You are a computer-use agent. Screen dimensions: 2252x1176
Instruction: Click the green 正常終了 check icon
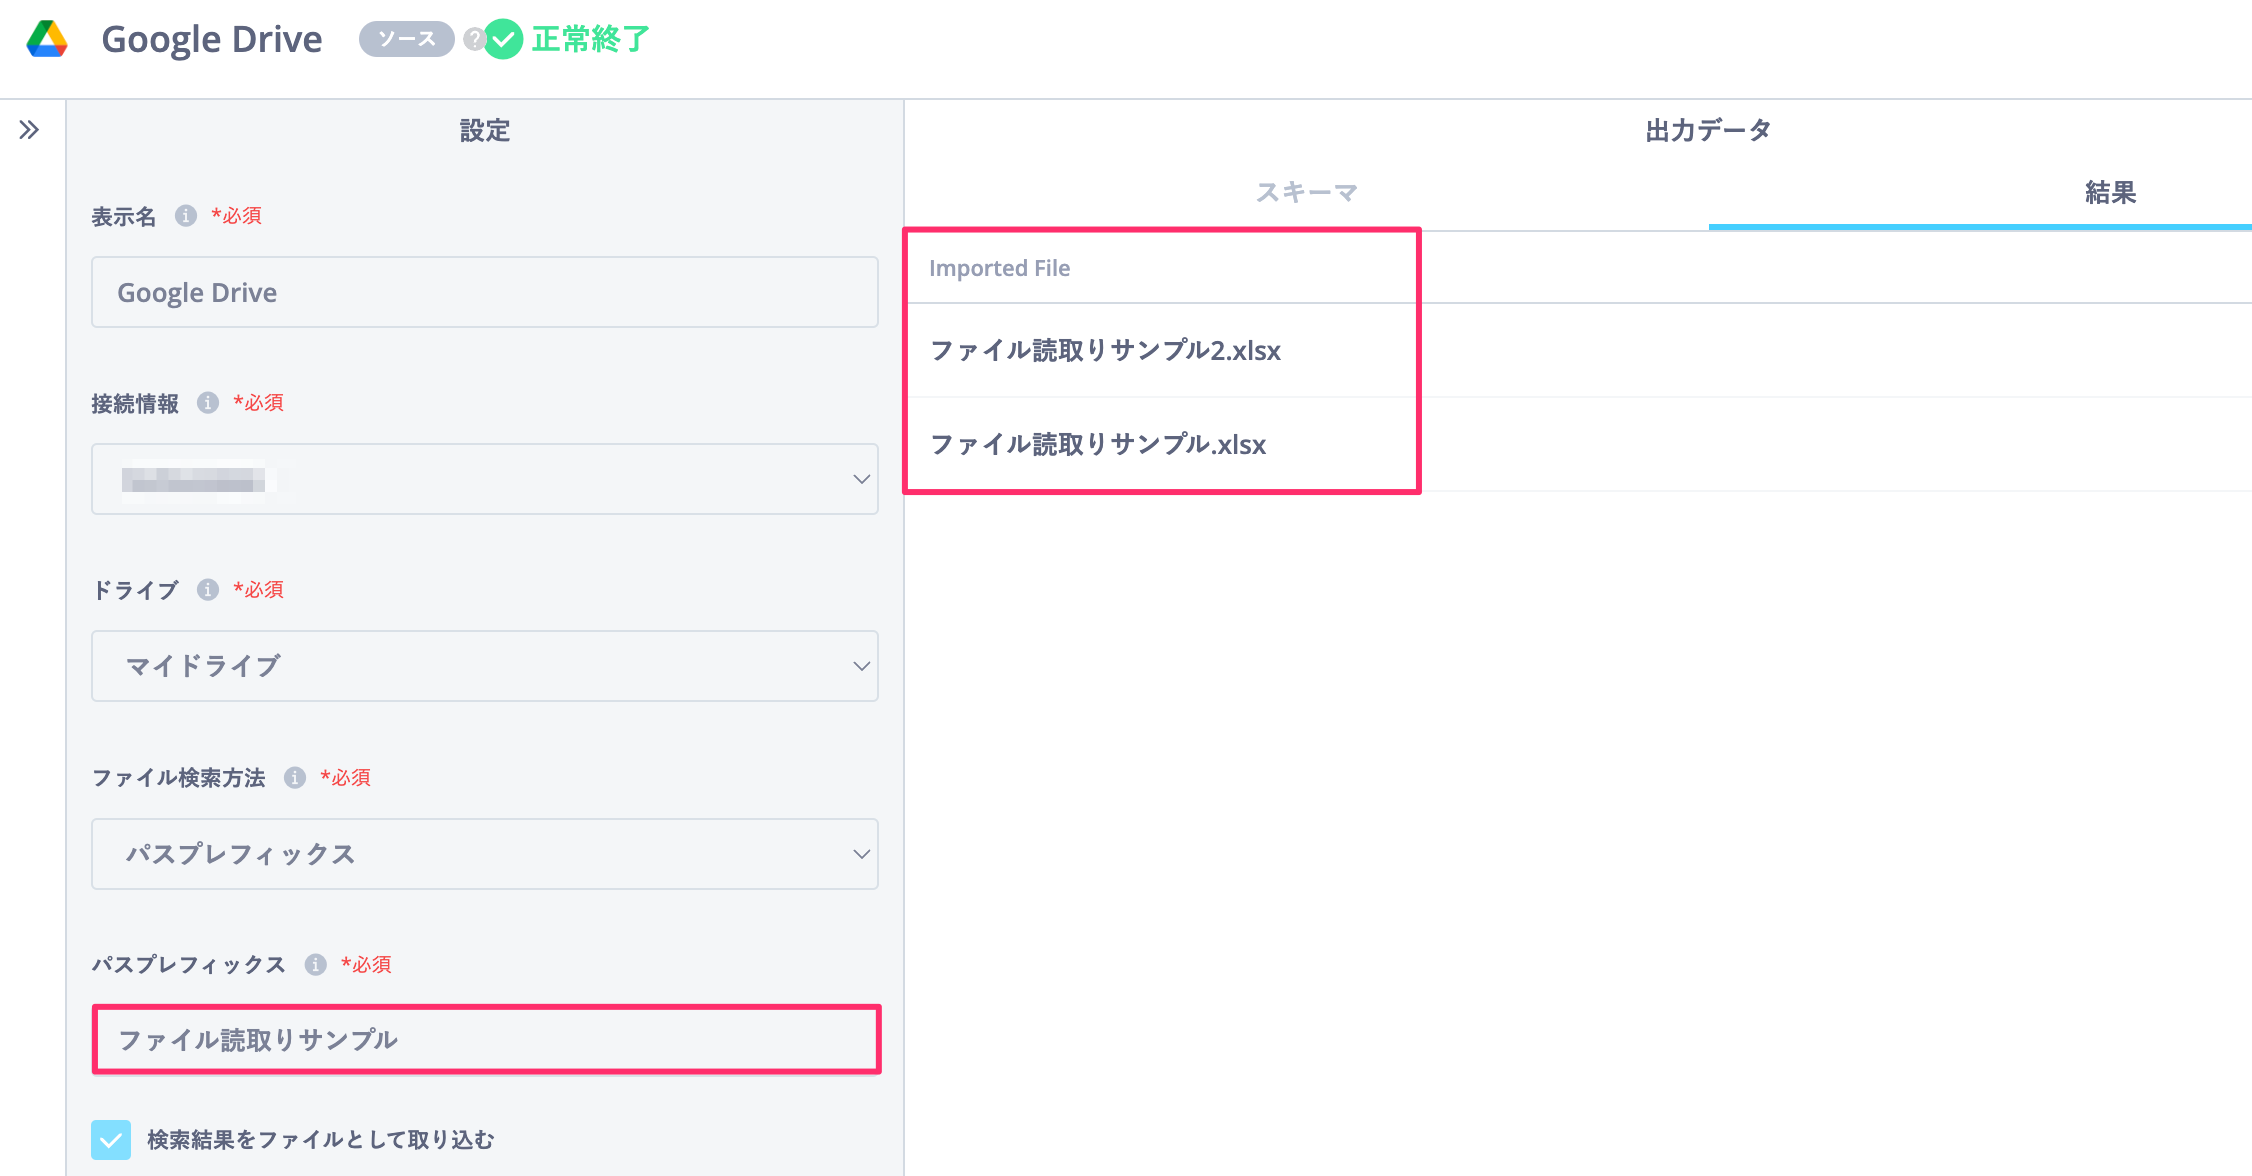(x=504, y=39)
